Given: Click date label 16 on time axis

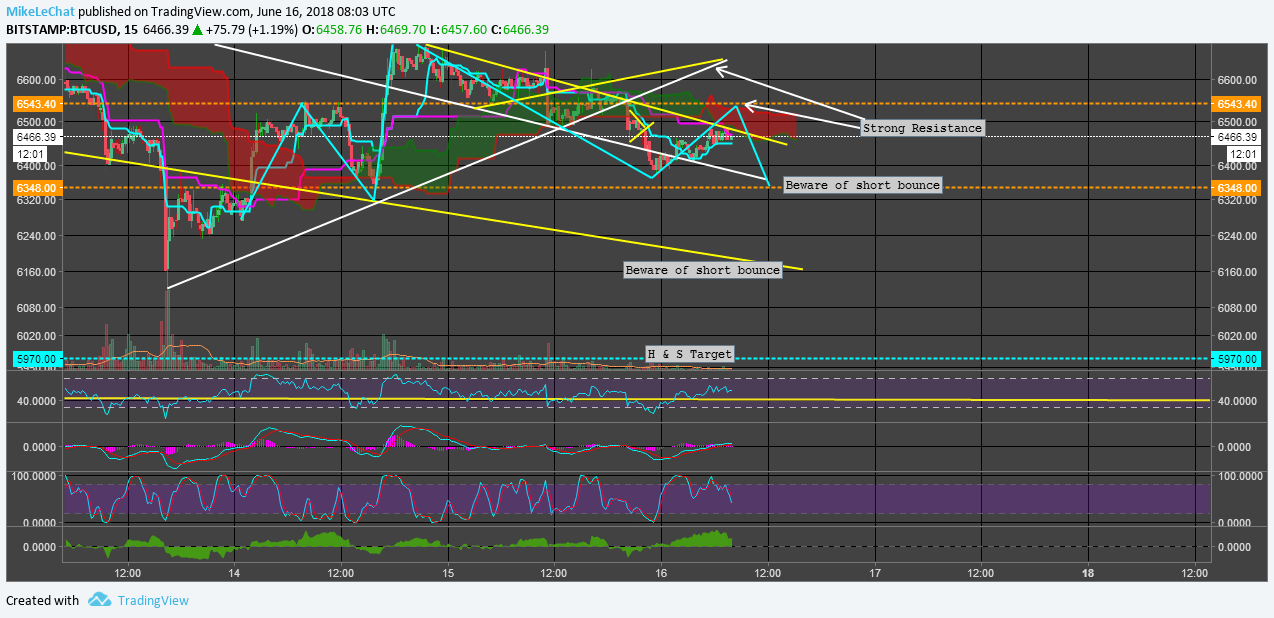Looking at the screenshot, I should (661, 573).
